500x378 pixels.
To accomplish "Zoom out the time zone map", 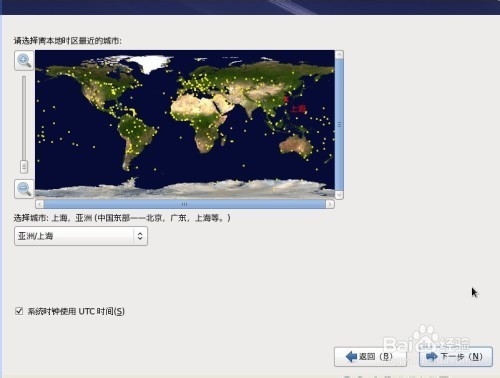I will 24,189.
